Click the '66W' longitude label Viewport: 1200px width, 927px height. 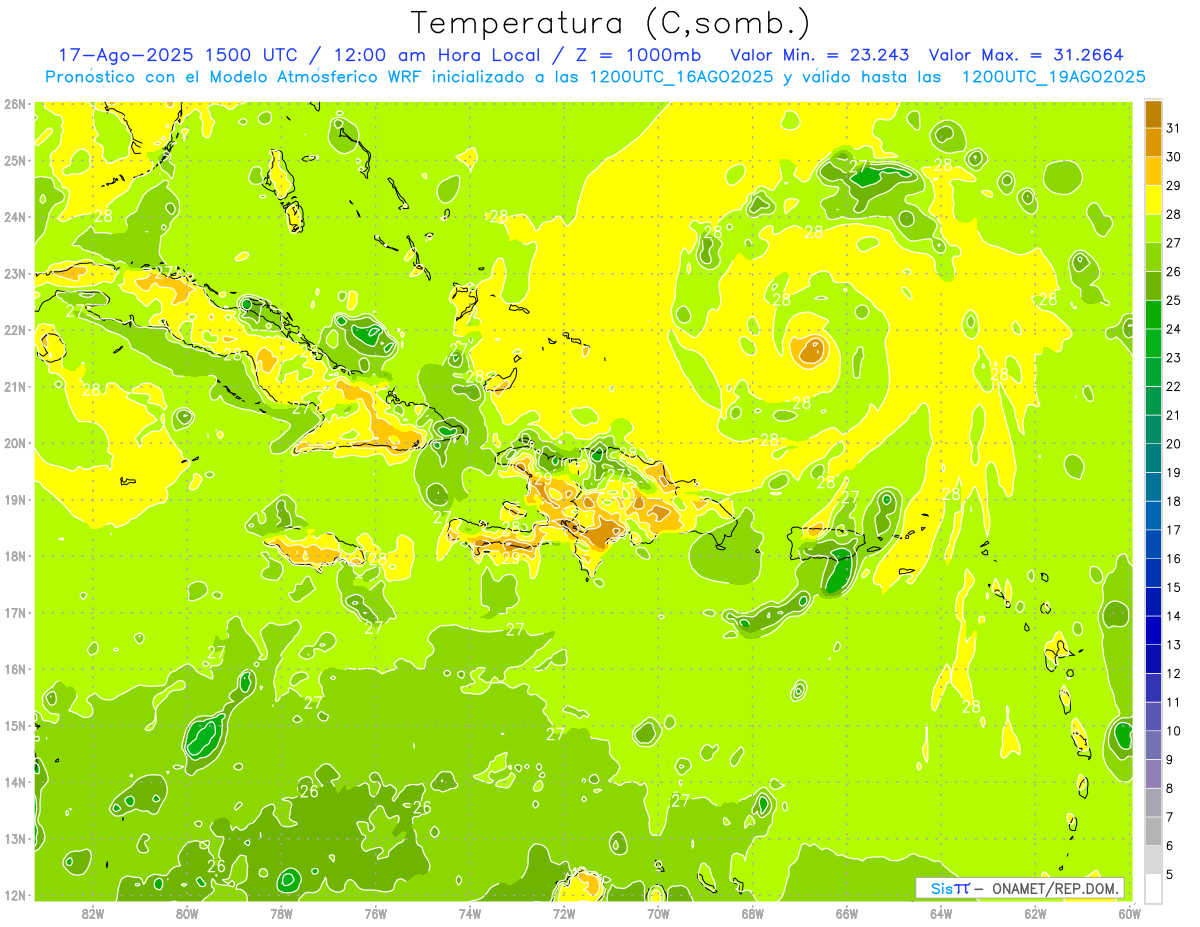(x=846, y=914)
